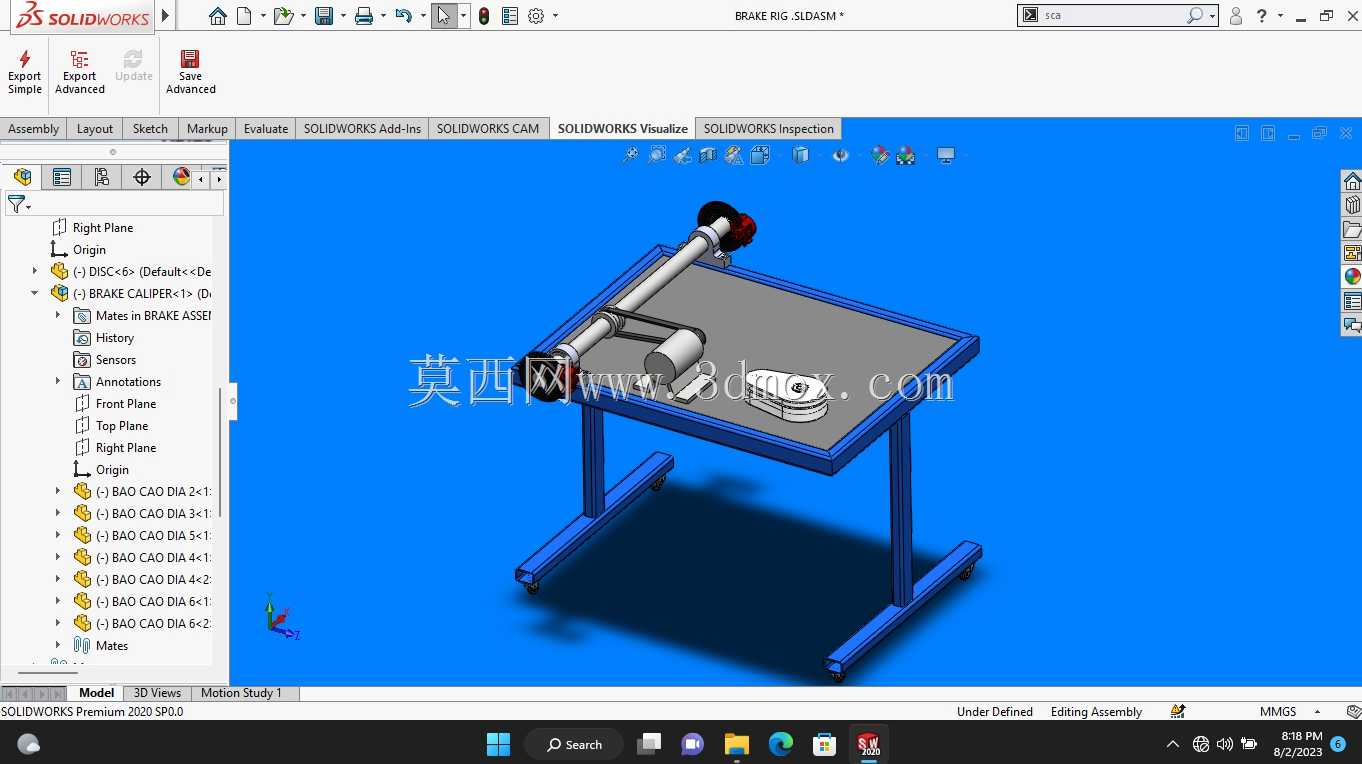
Task: Click the Windows Start button
Action: (498, 744)
